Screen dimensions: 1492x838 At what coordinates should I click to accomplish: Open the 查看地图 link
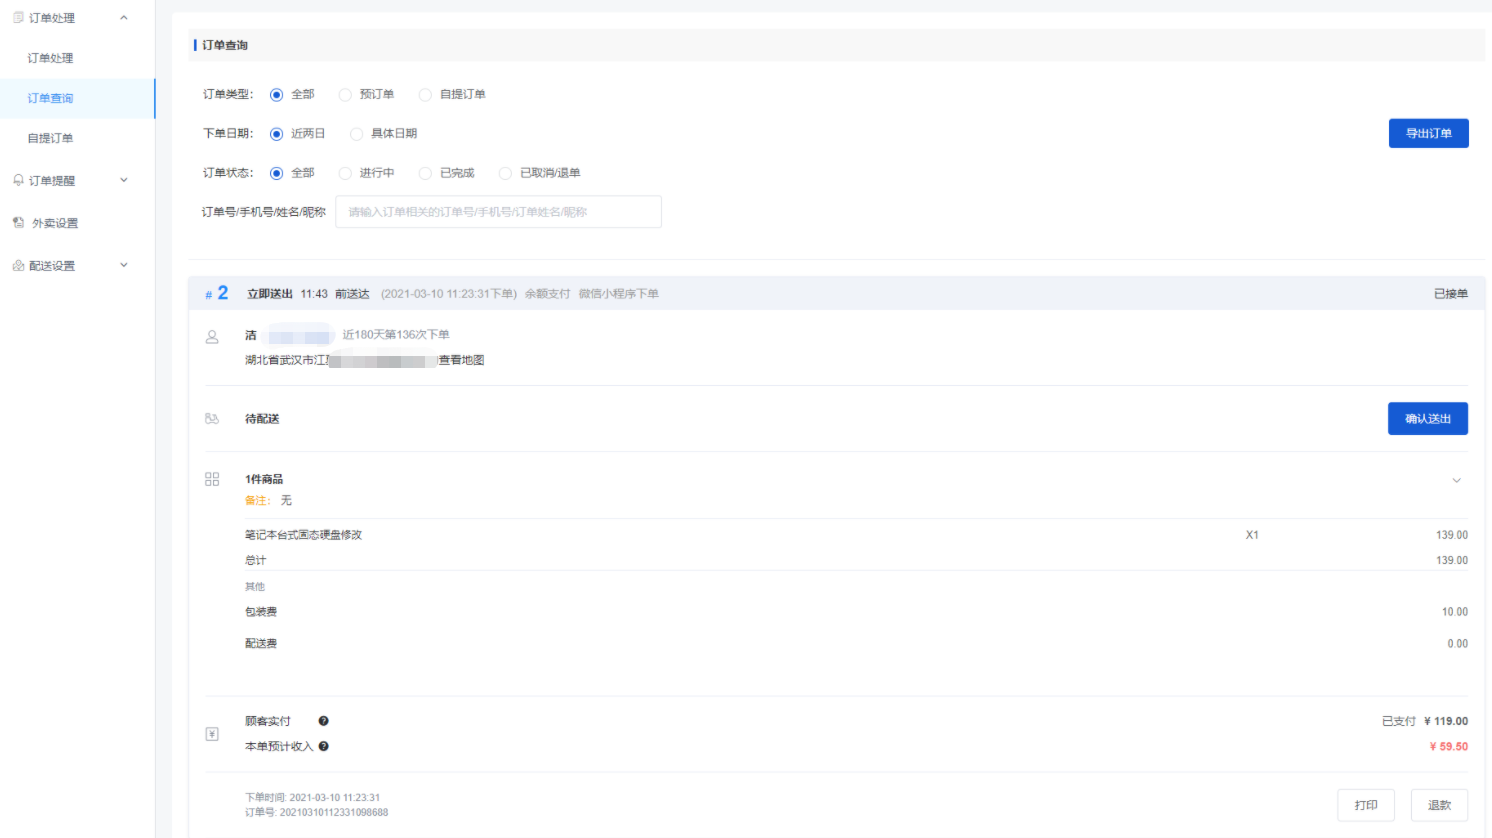[x=461, y=360]
